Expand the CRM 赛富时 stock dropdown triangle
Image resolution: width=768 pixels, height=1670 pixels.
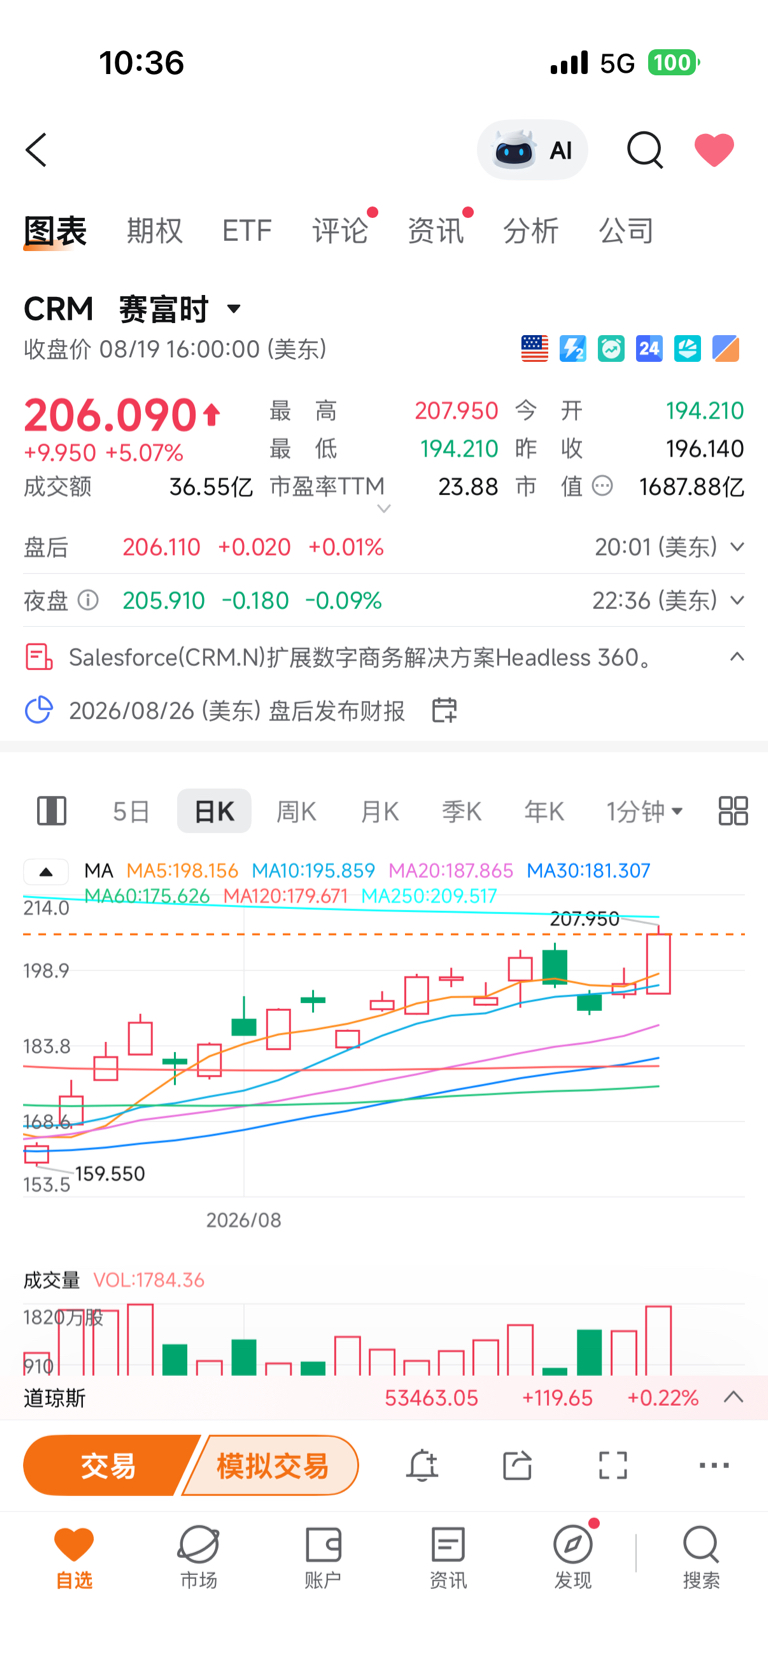(234, 309)
